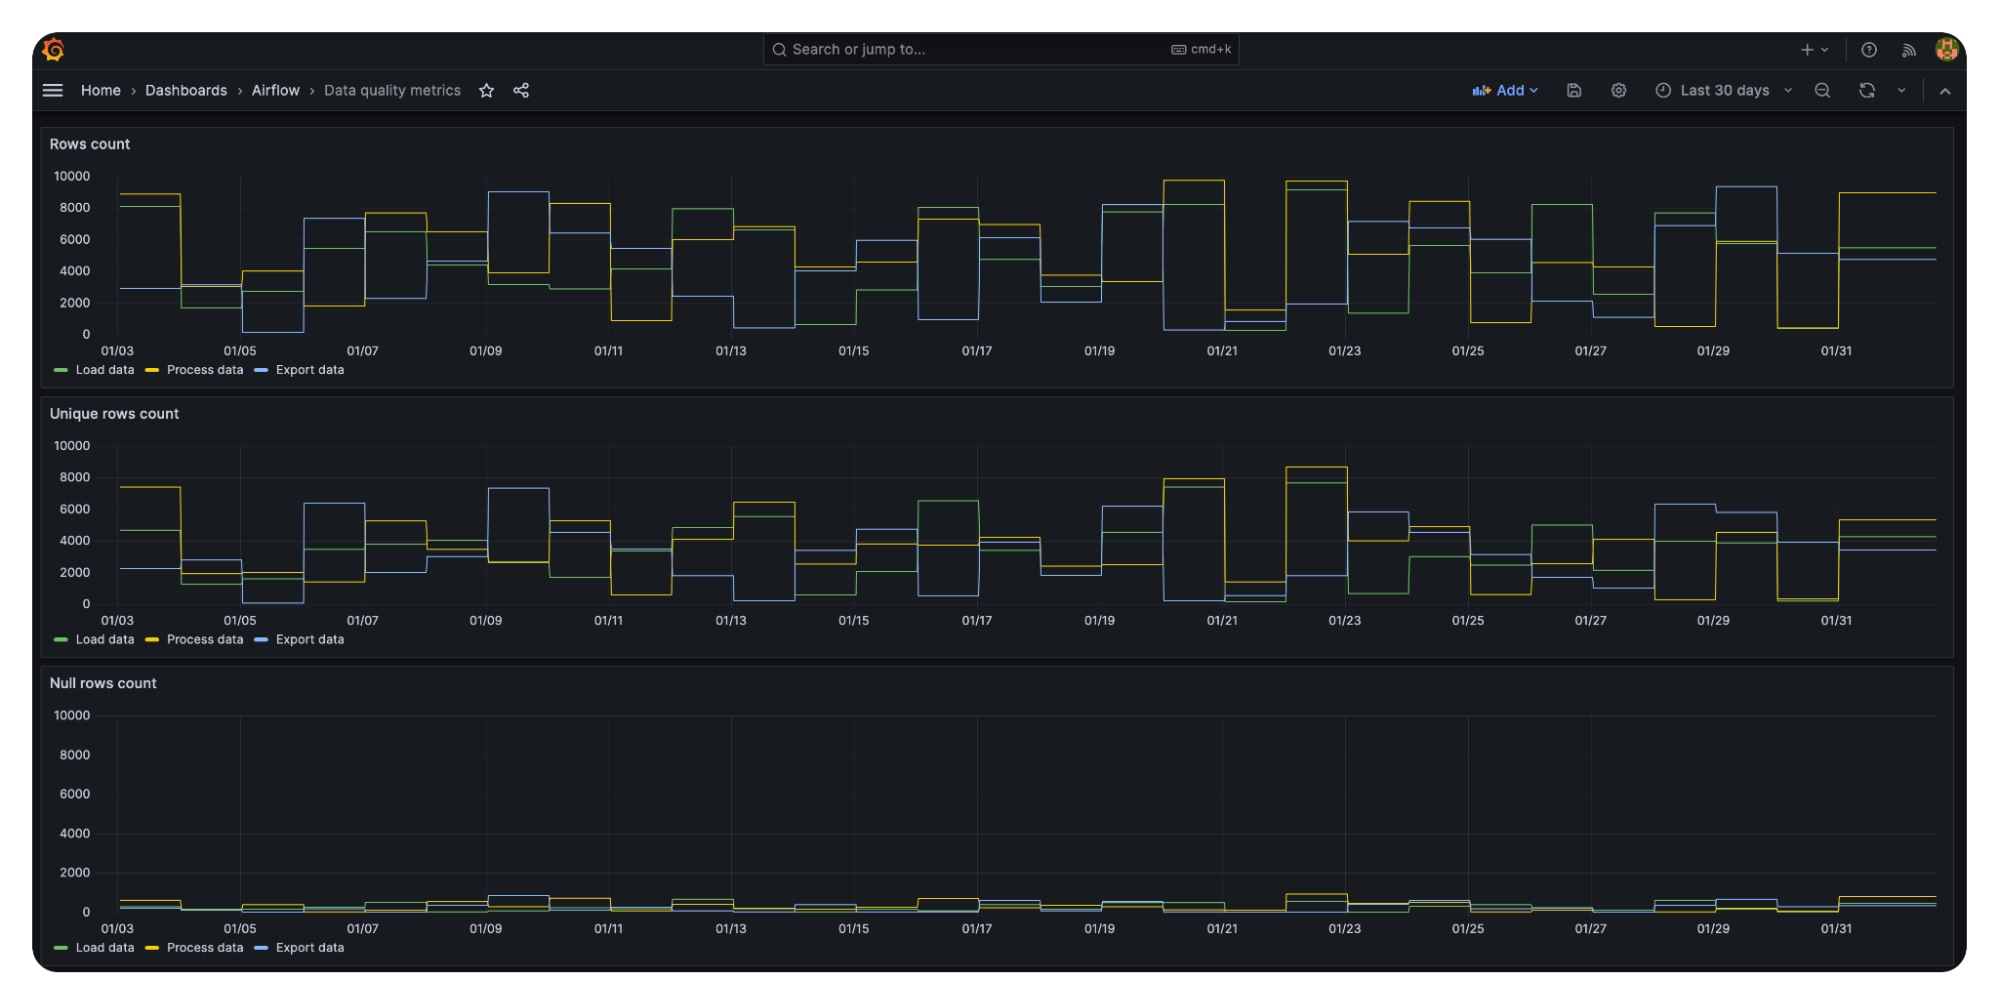This screenshot has width=1999, height=1005.
Task: Toggle Load data series in Rows count legend
Action: (104, 370)
